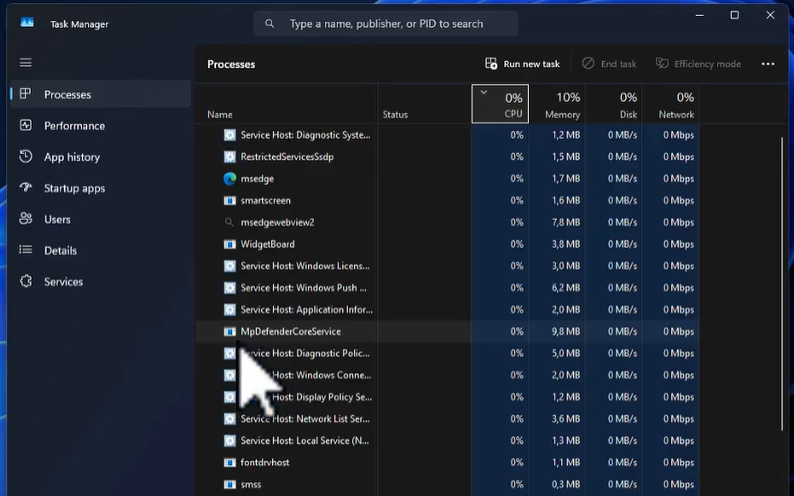Click the 7,8 MB memory value
794x496 pixels.
click(566, 222)
